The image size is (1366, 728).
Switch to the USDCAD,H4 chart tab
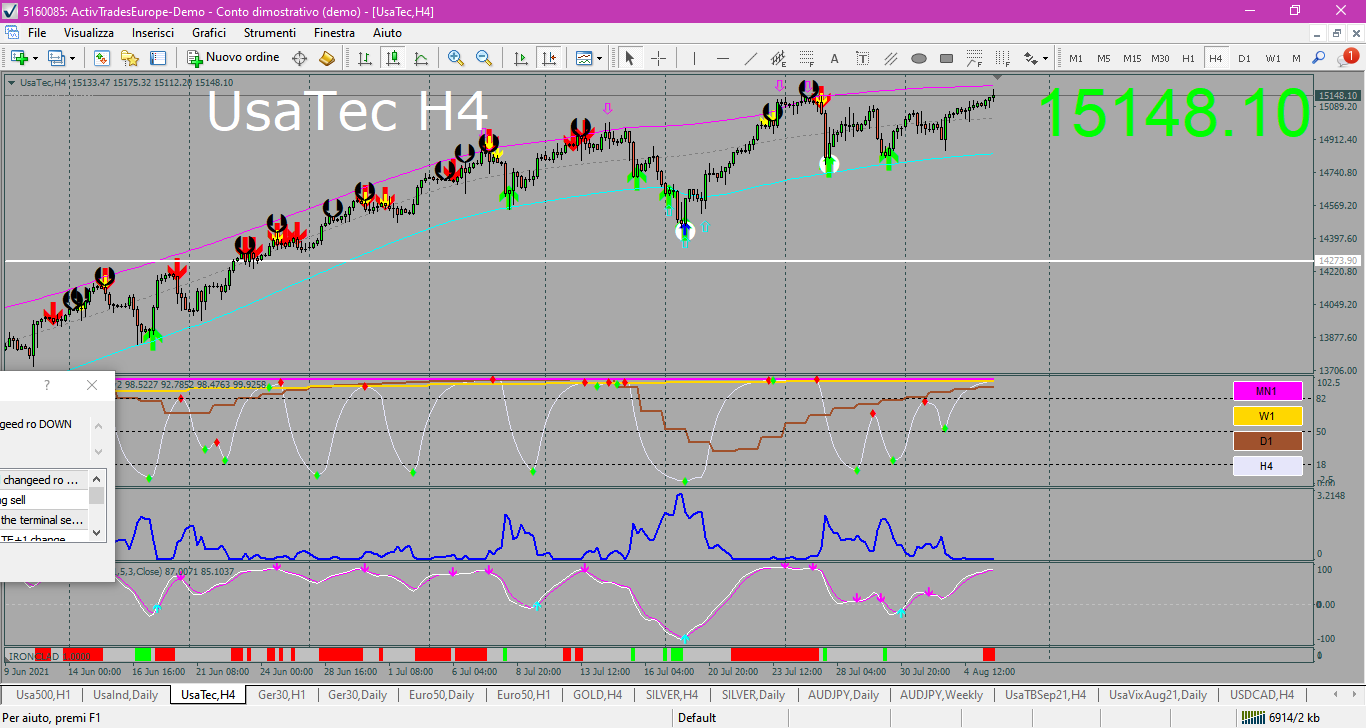1262,694
